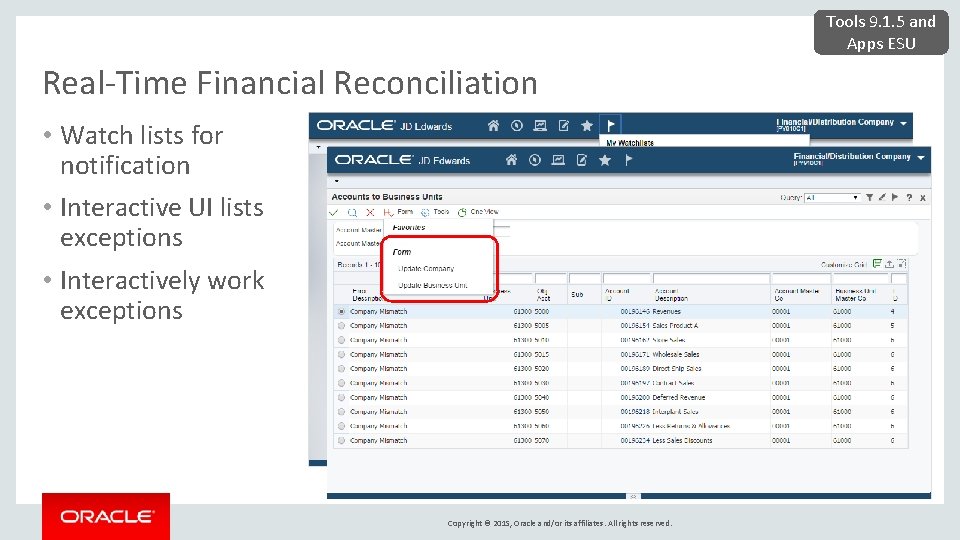Click the pencil icon beside Query filter
The image size is (960, 540).
[882, 197]
